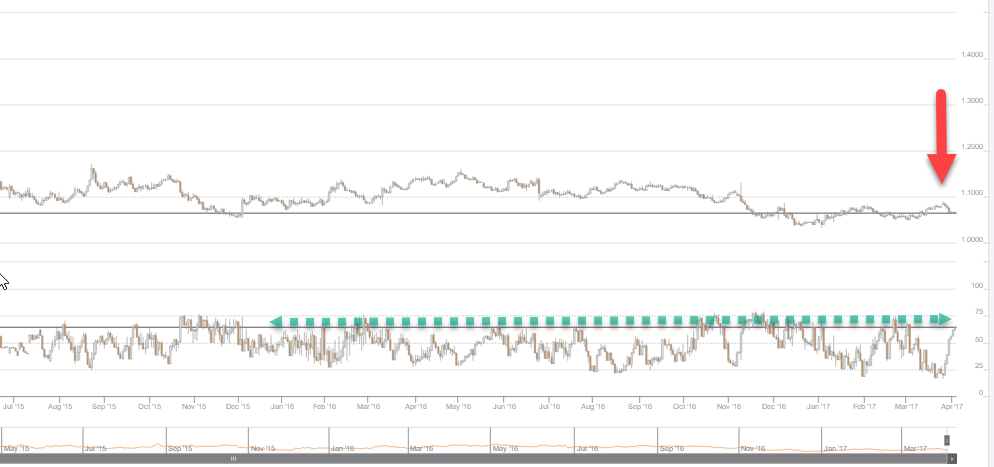Viewport: 994px width, 467px height.
Task: Click the Apr '17 date axis label
Action: click(950, 407)
